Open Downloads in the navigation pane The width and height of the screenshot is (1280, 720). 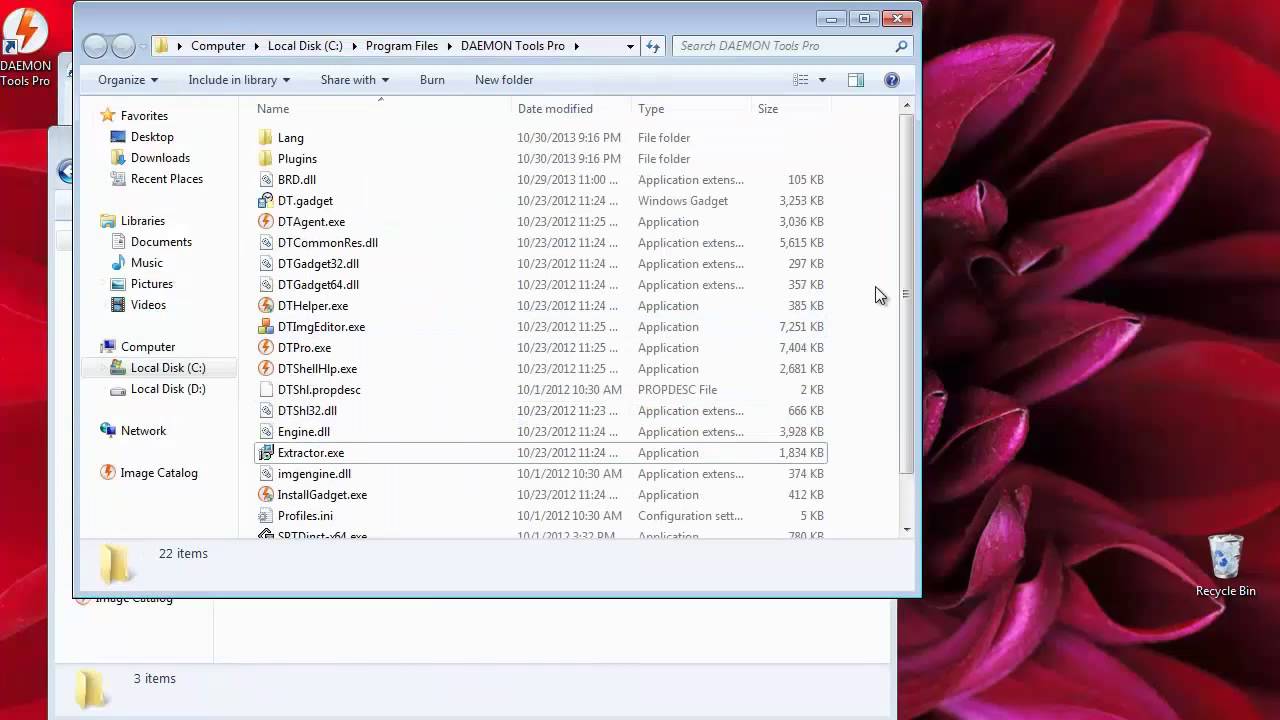pos(160,158)
